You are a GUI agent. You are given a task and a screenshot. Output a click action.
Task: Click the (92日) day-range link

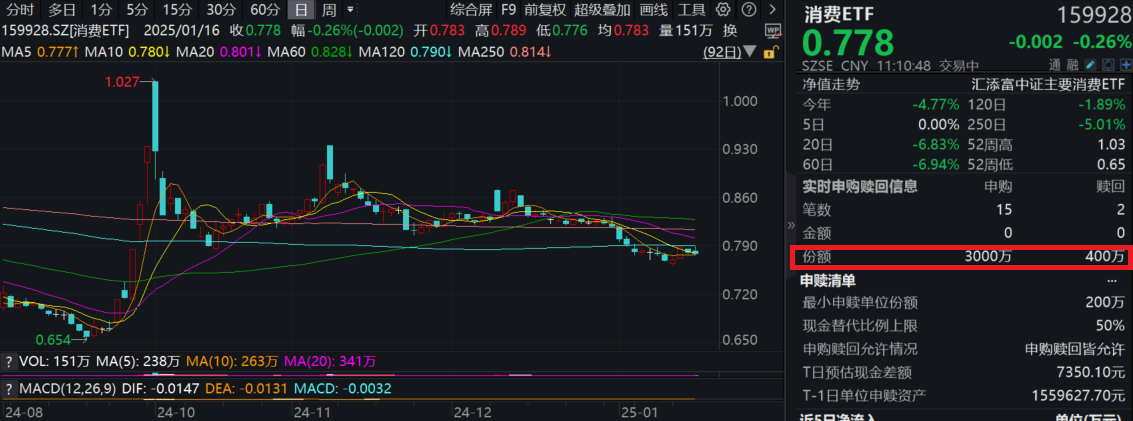(x=722, y=53)
